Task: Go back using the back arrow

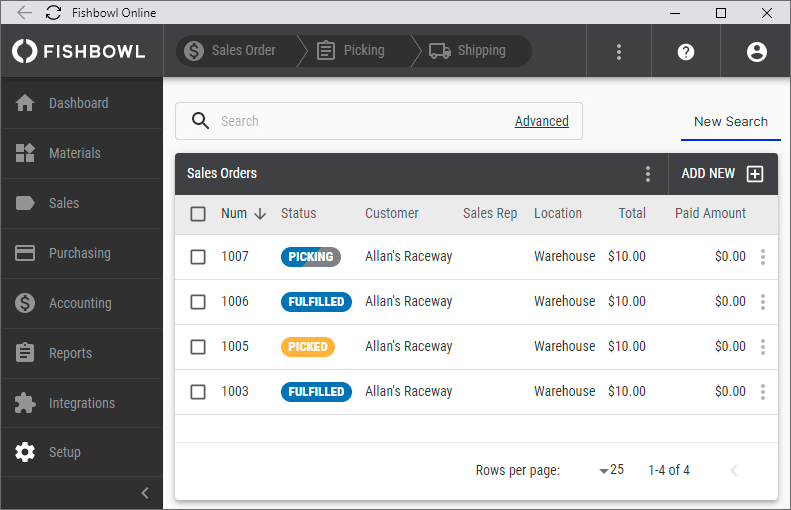Action: 24,13
